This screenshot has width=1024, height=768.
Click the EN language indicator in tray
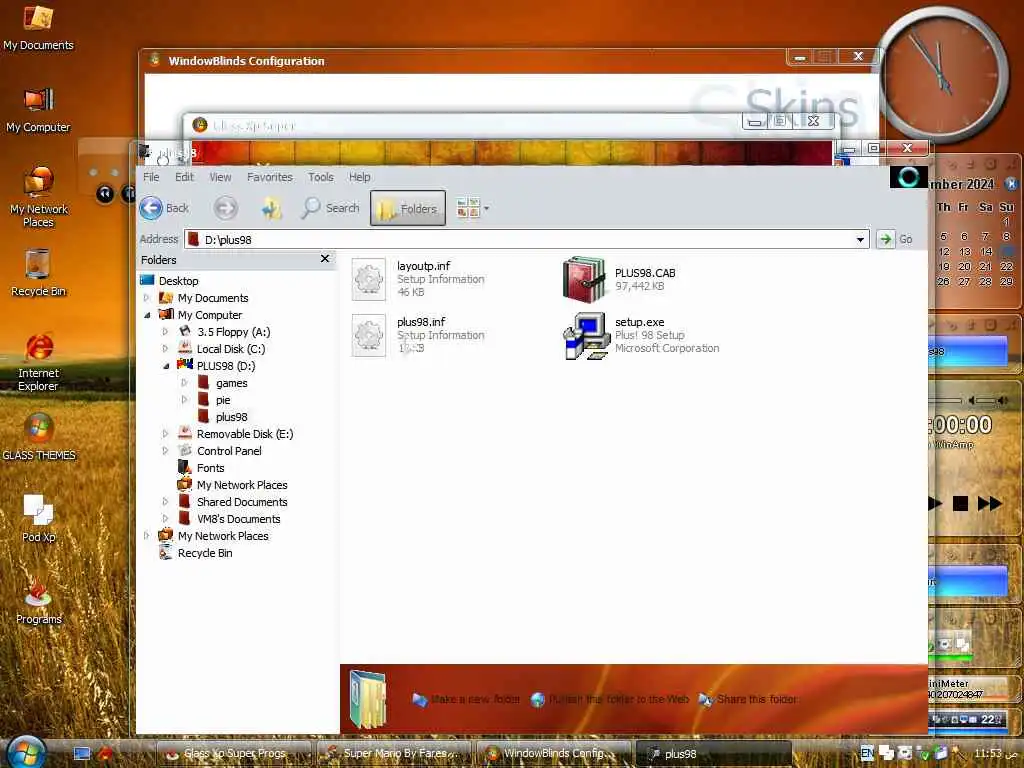(867, 753)
